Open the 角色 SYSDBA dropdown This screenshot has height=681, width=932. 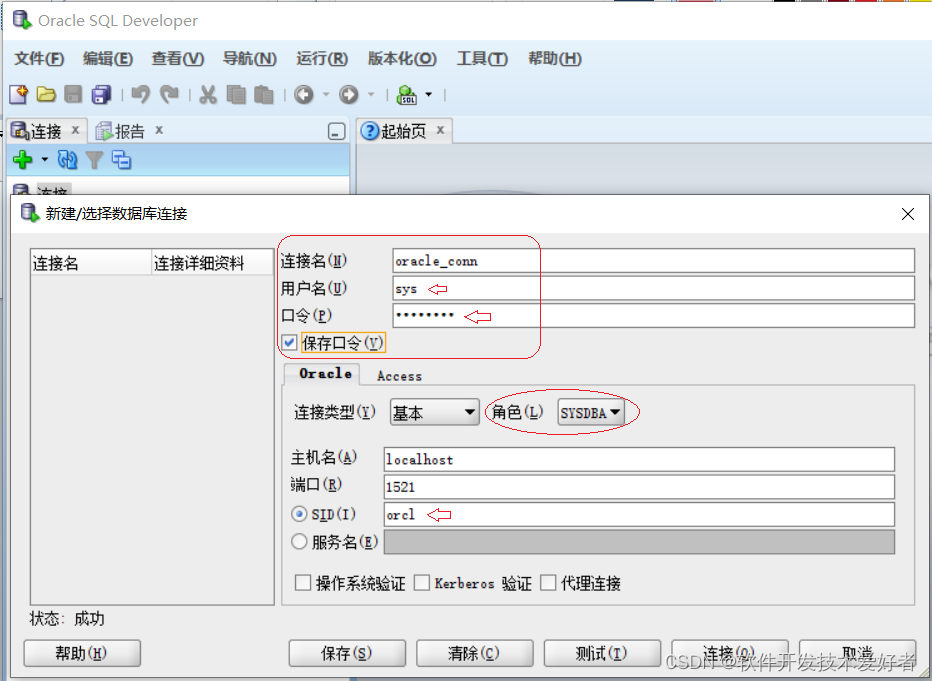(591, 412)
